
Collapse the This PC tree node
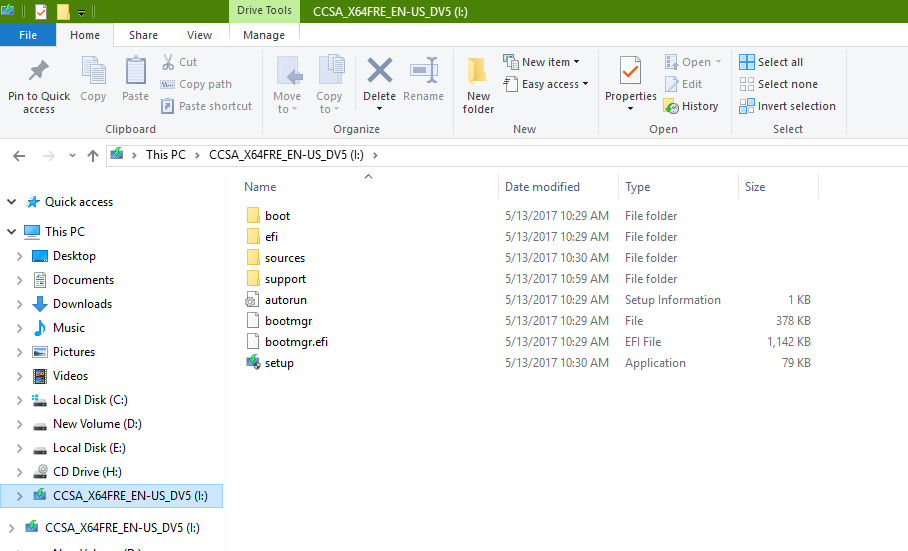click(x=12, y=232)
